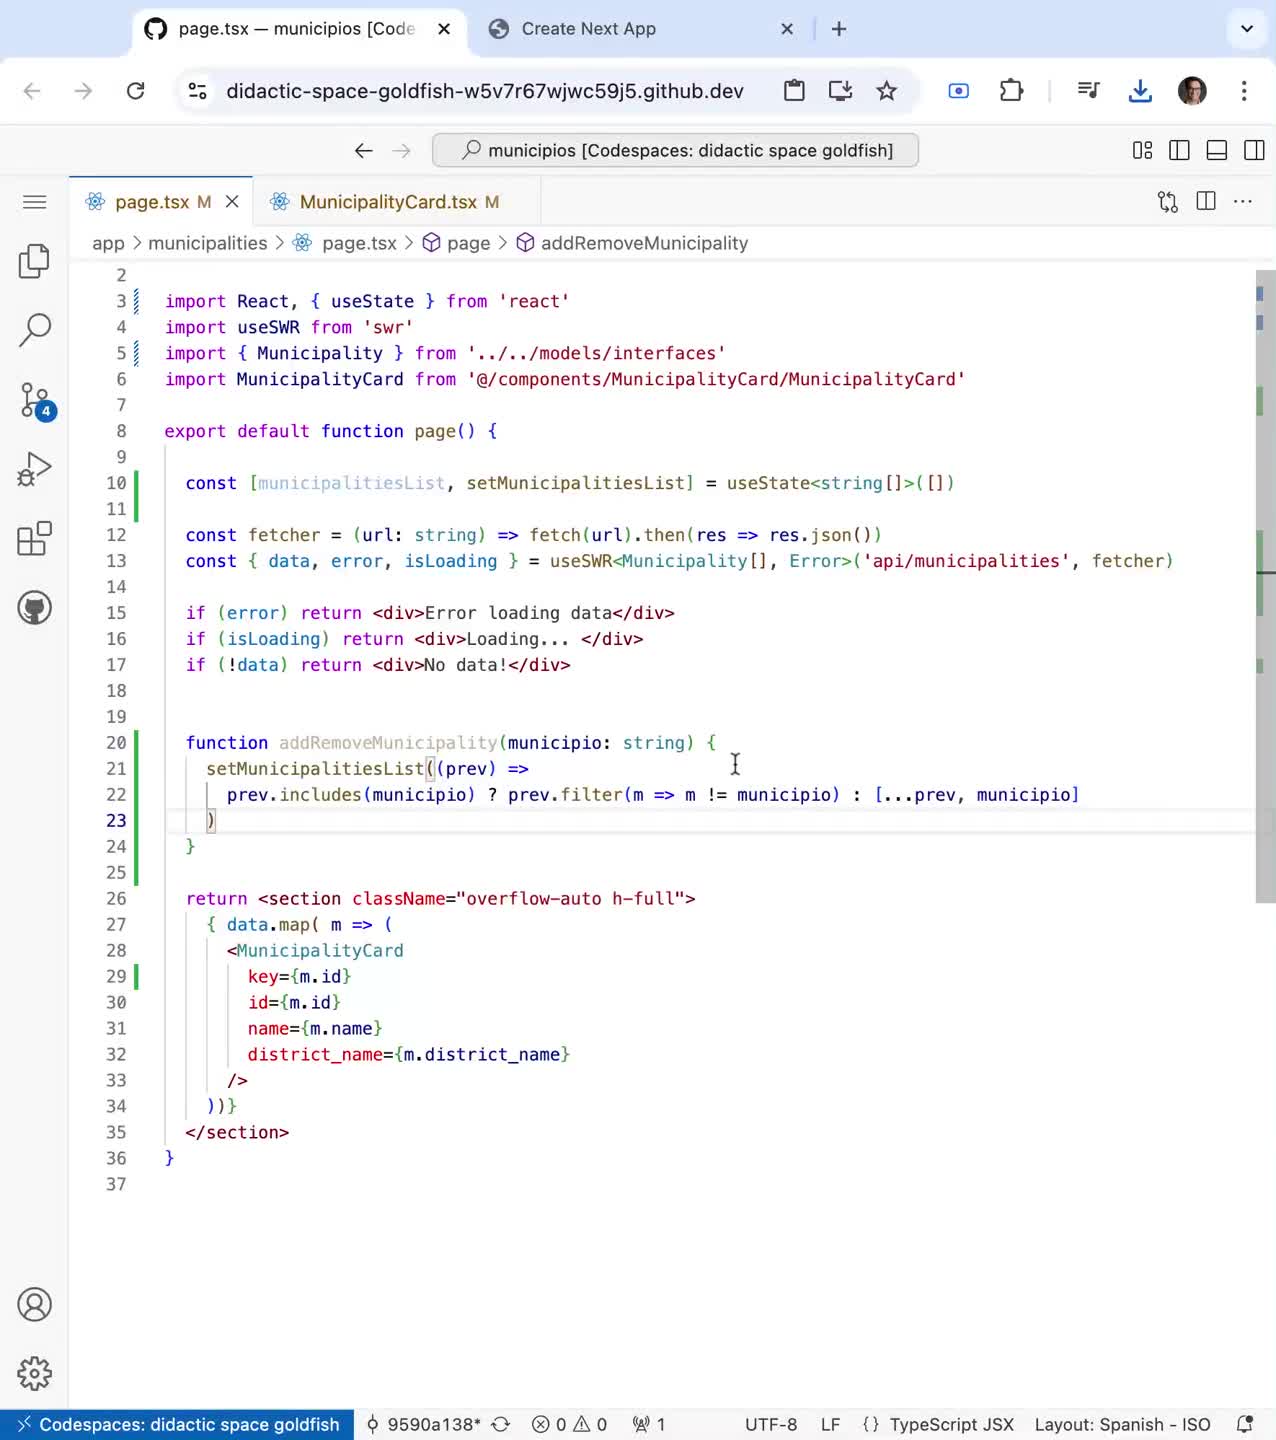Close the page.tsx editor tab

tap(232, 202)
